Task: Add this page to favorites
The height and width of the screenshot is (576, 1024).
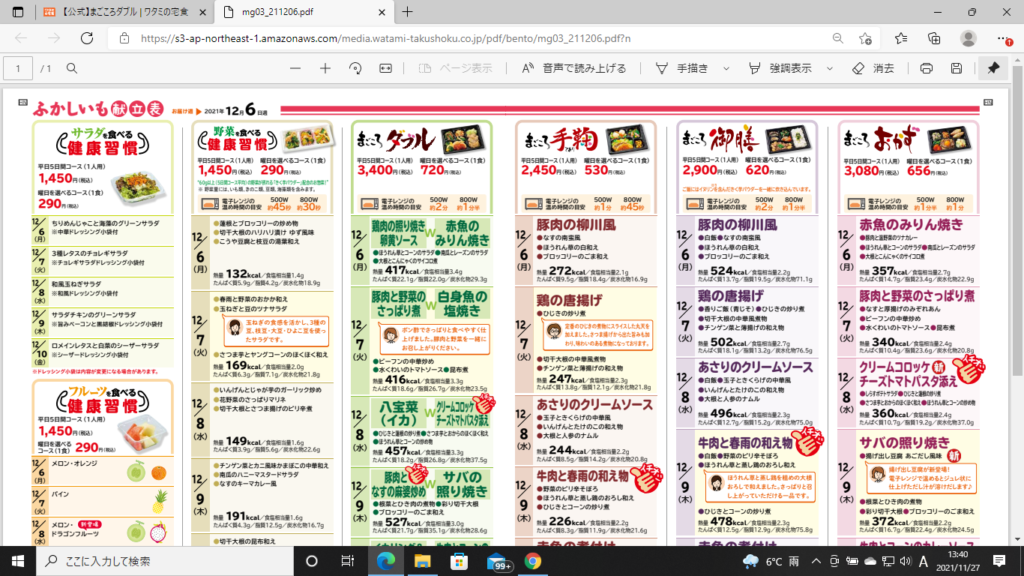Action: tap(866, 39)
